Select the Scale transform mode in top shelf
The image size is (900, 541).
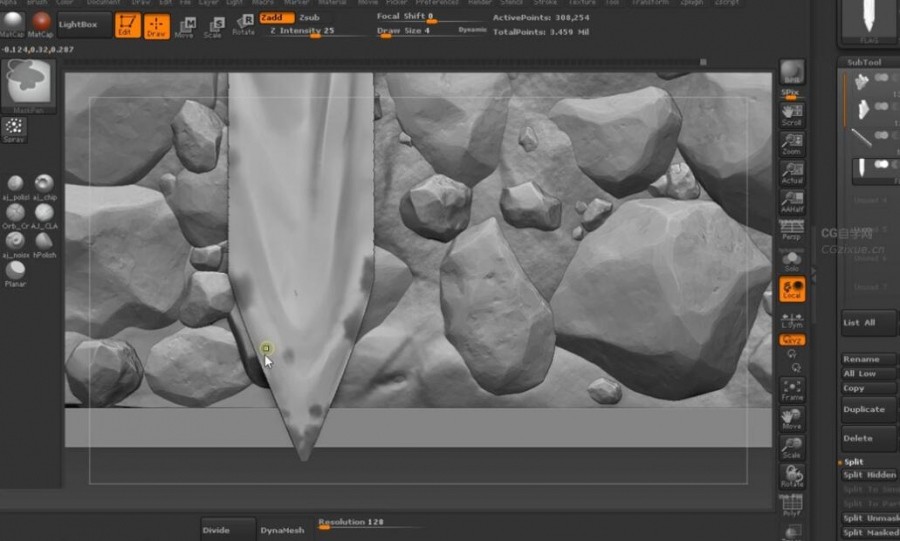[214, 27]
